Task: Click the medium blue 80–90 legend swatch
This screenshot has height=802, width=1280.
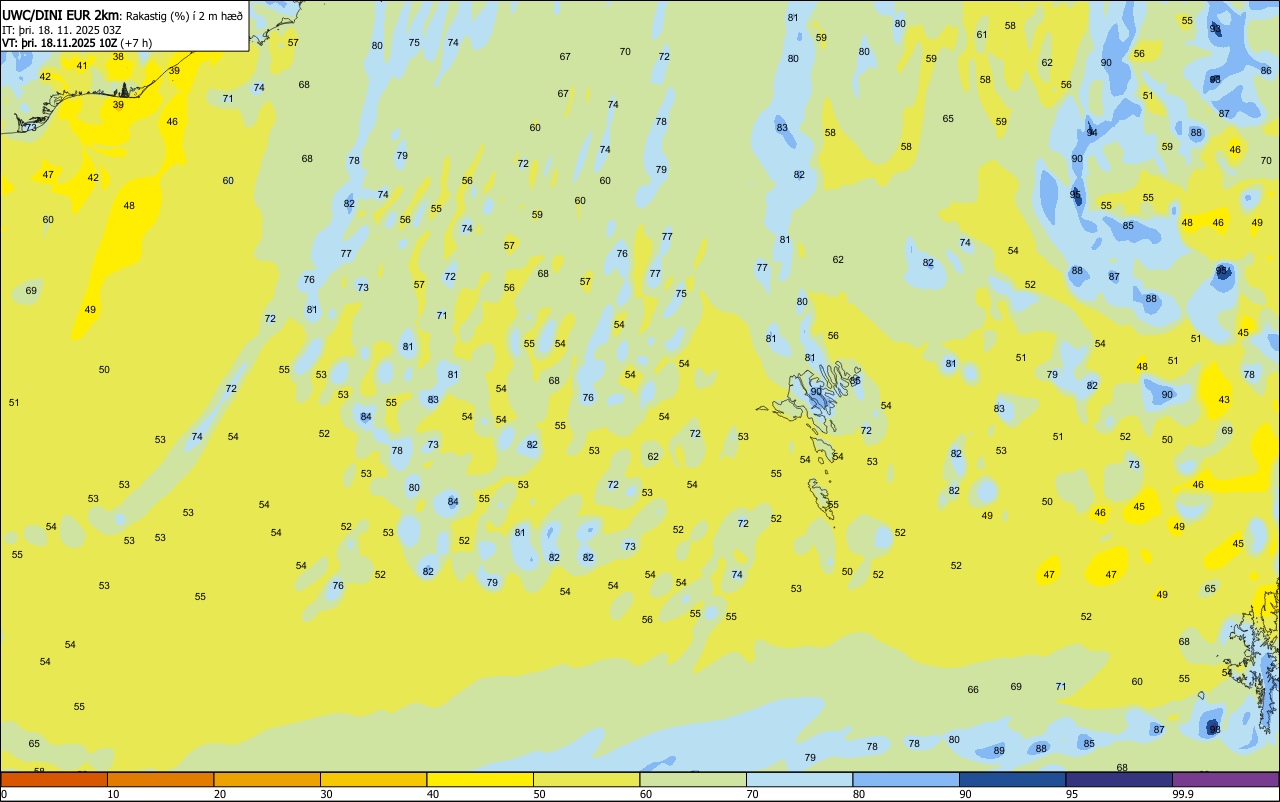Action: coord(906,779)
